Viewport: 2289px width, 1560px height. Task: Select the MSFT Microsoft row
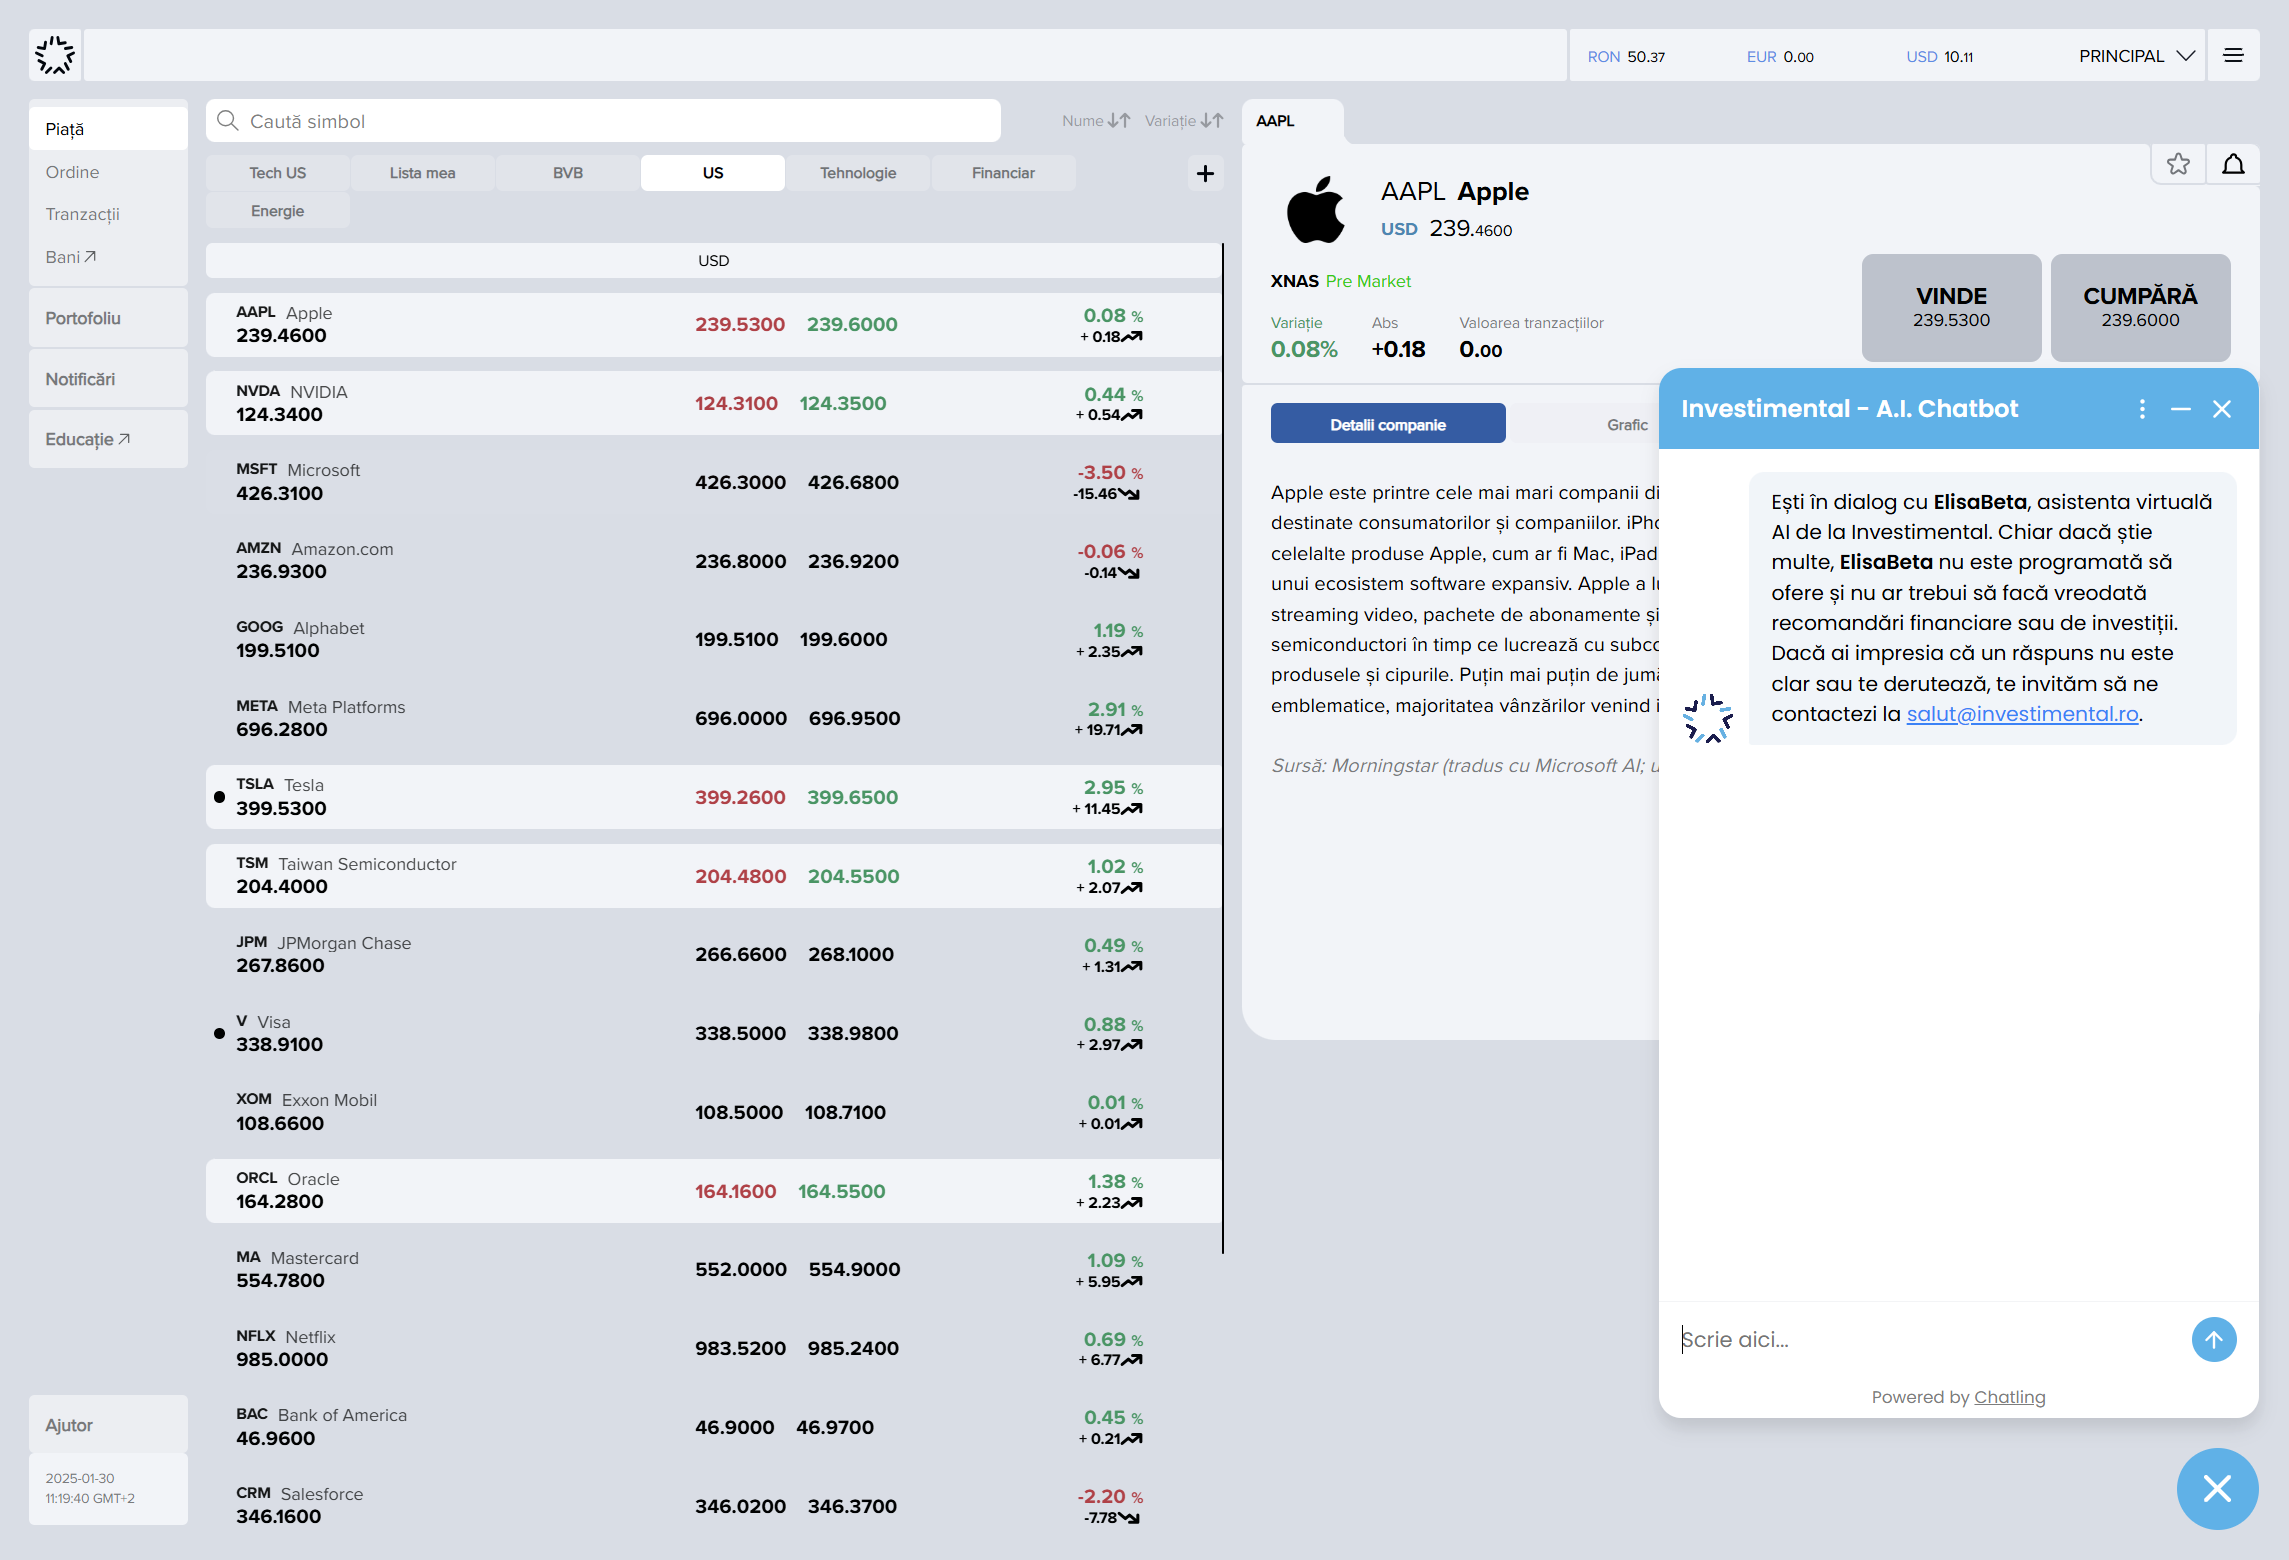pos(713,482)
